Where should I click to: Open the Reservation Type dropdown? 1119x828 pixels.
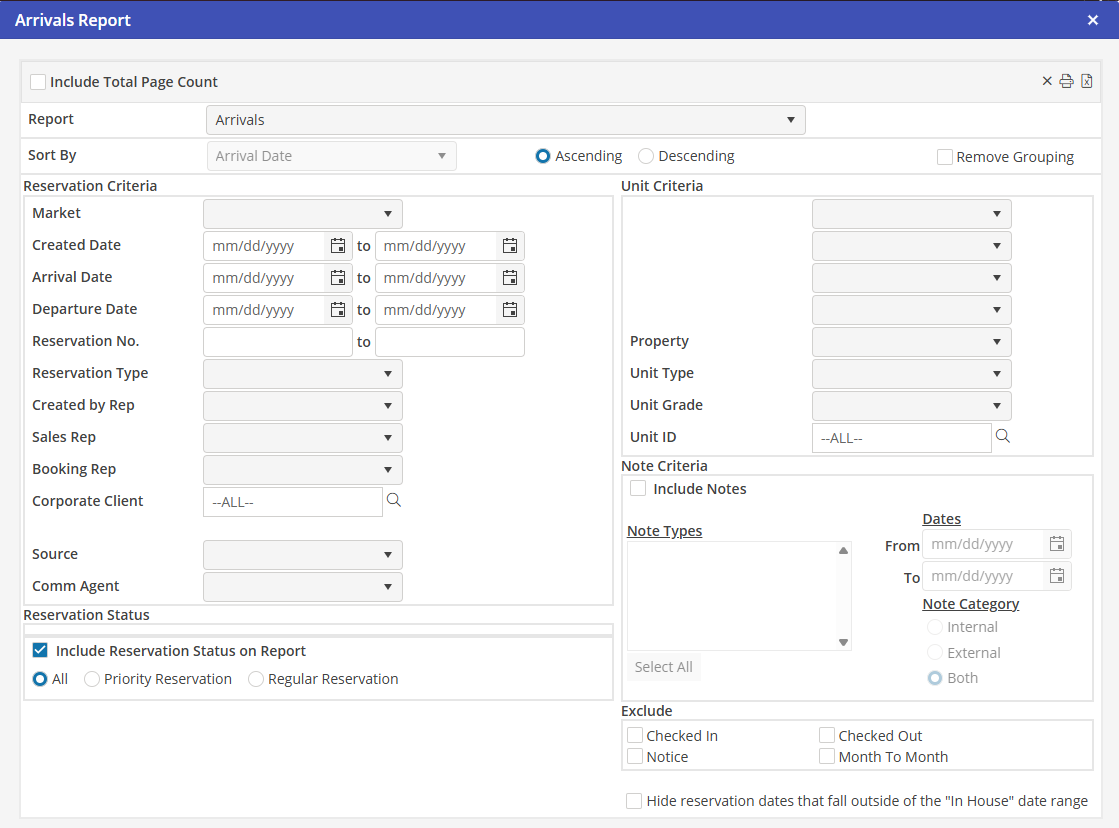click(x=303, y=374)
